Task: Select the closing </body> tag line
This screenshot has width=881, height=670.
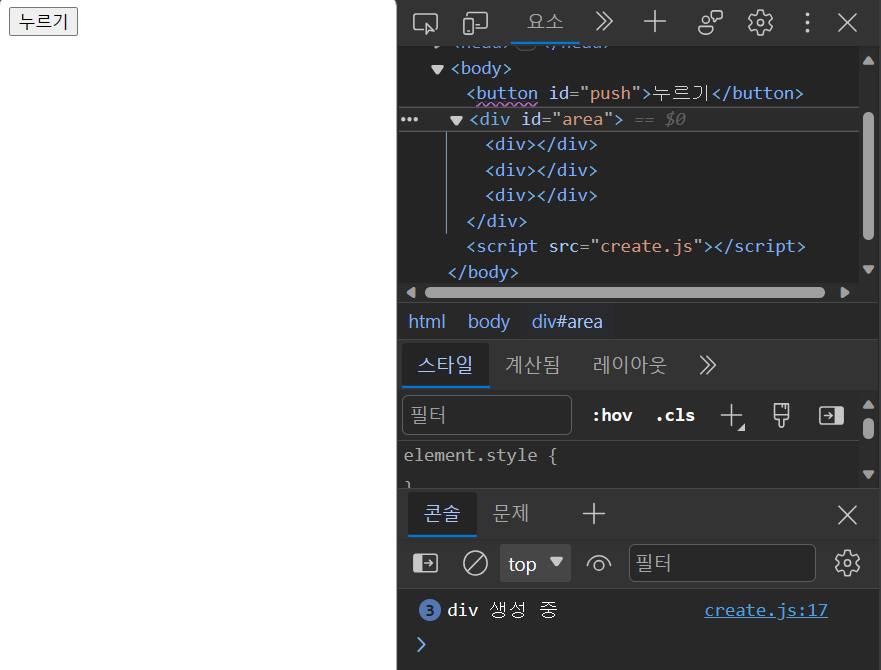Action: point(483,272)
